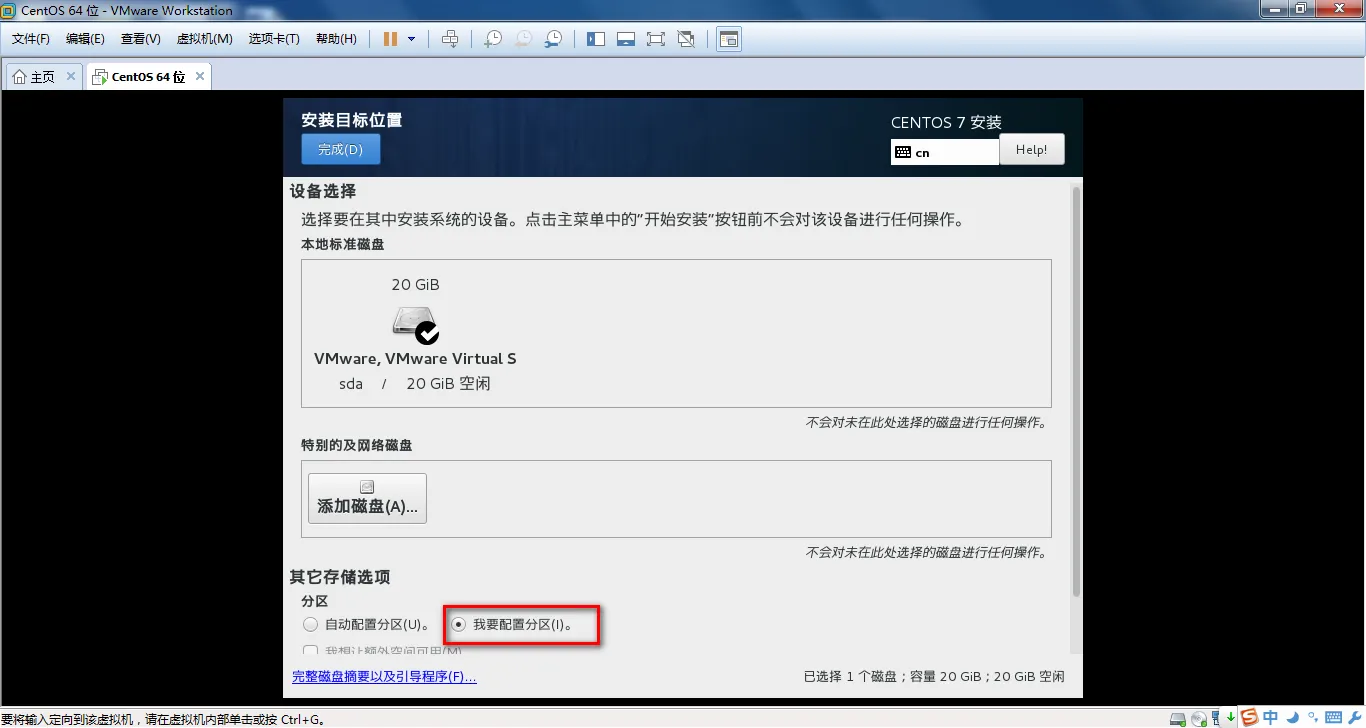Click the punctuation mode icon

tap(1311, 718)
